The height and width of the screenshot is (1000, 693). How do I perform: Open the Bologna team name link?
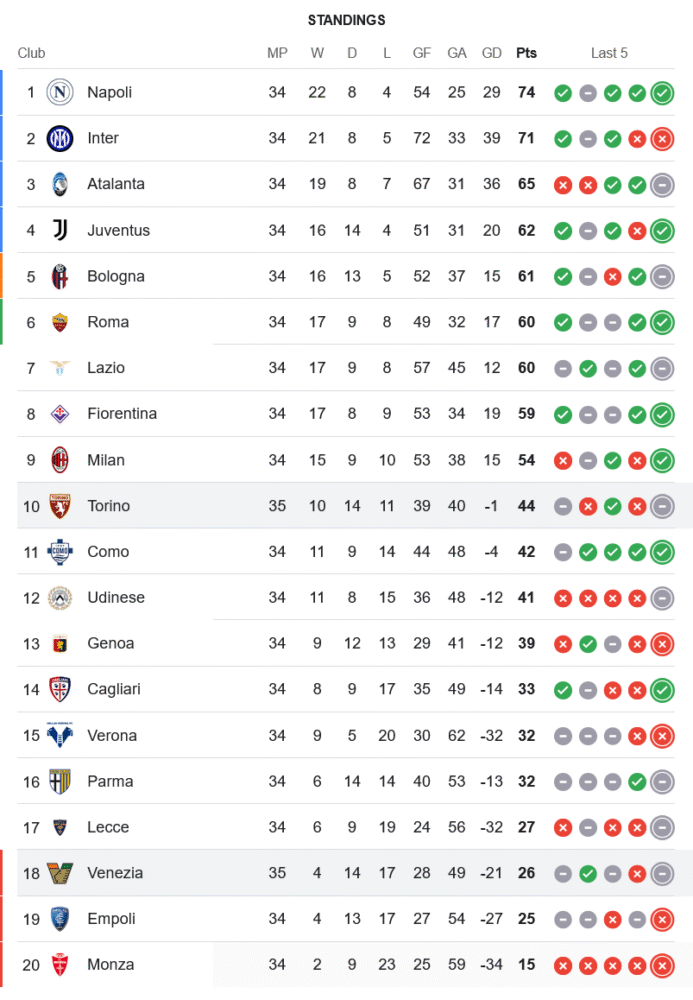coord(115,277)
